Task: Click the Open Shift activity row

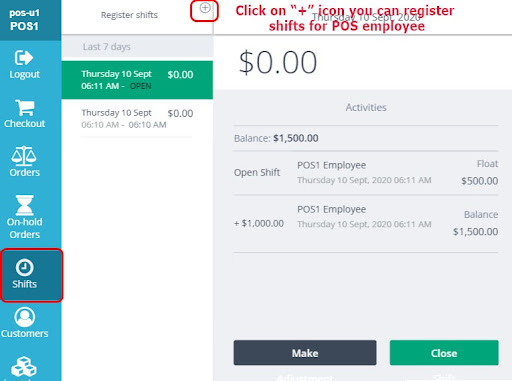Action: coord(366,173)
